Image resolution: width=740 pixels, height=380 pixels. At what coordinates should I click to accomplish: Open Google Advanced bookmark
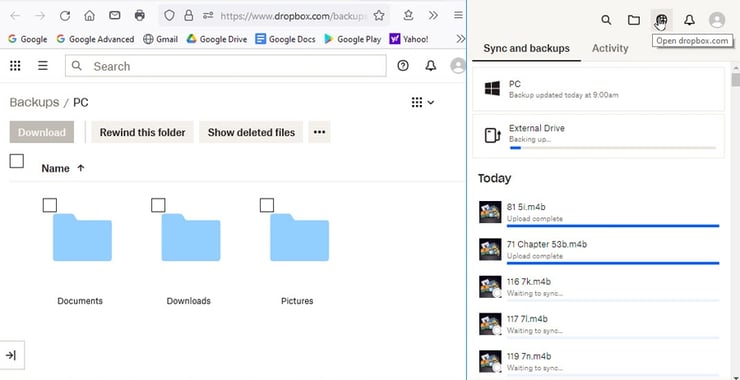click(x=95, y=39)
